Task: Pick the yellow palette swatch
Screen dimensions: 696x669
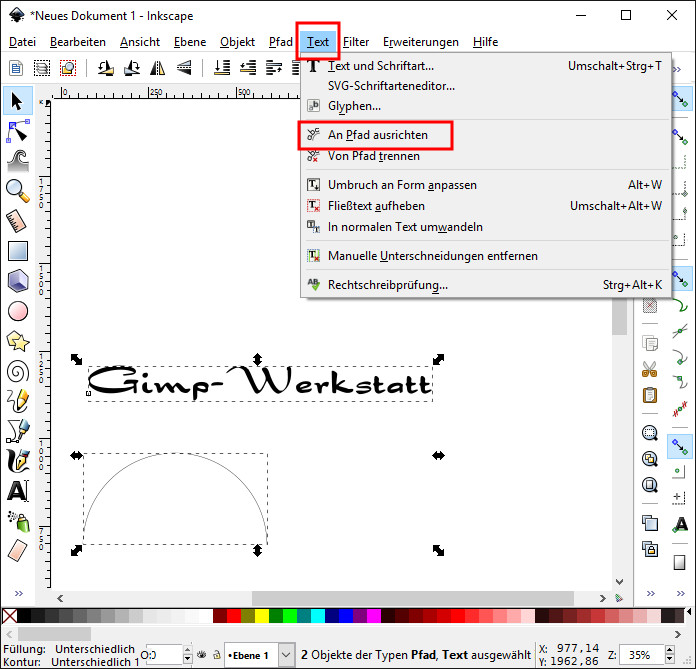Action: 262,616
